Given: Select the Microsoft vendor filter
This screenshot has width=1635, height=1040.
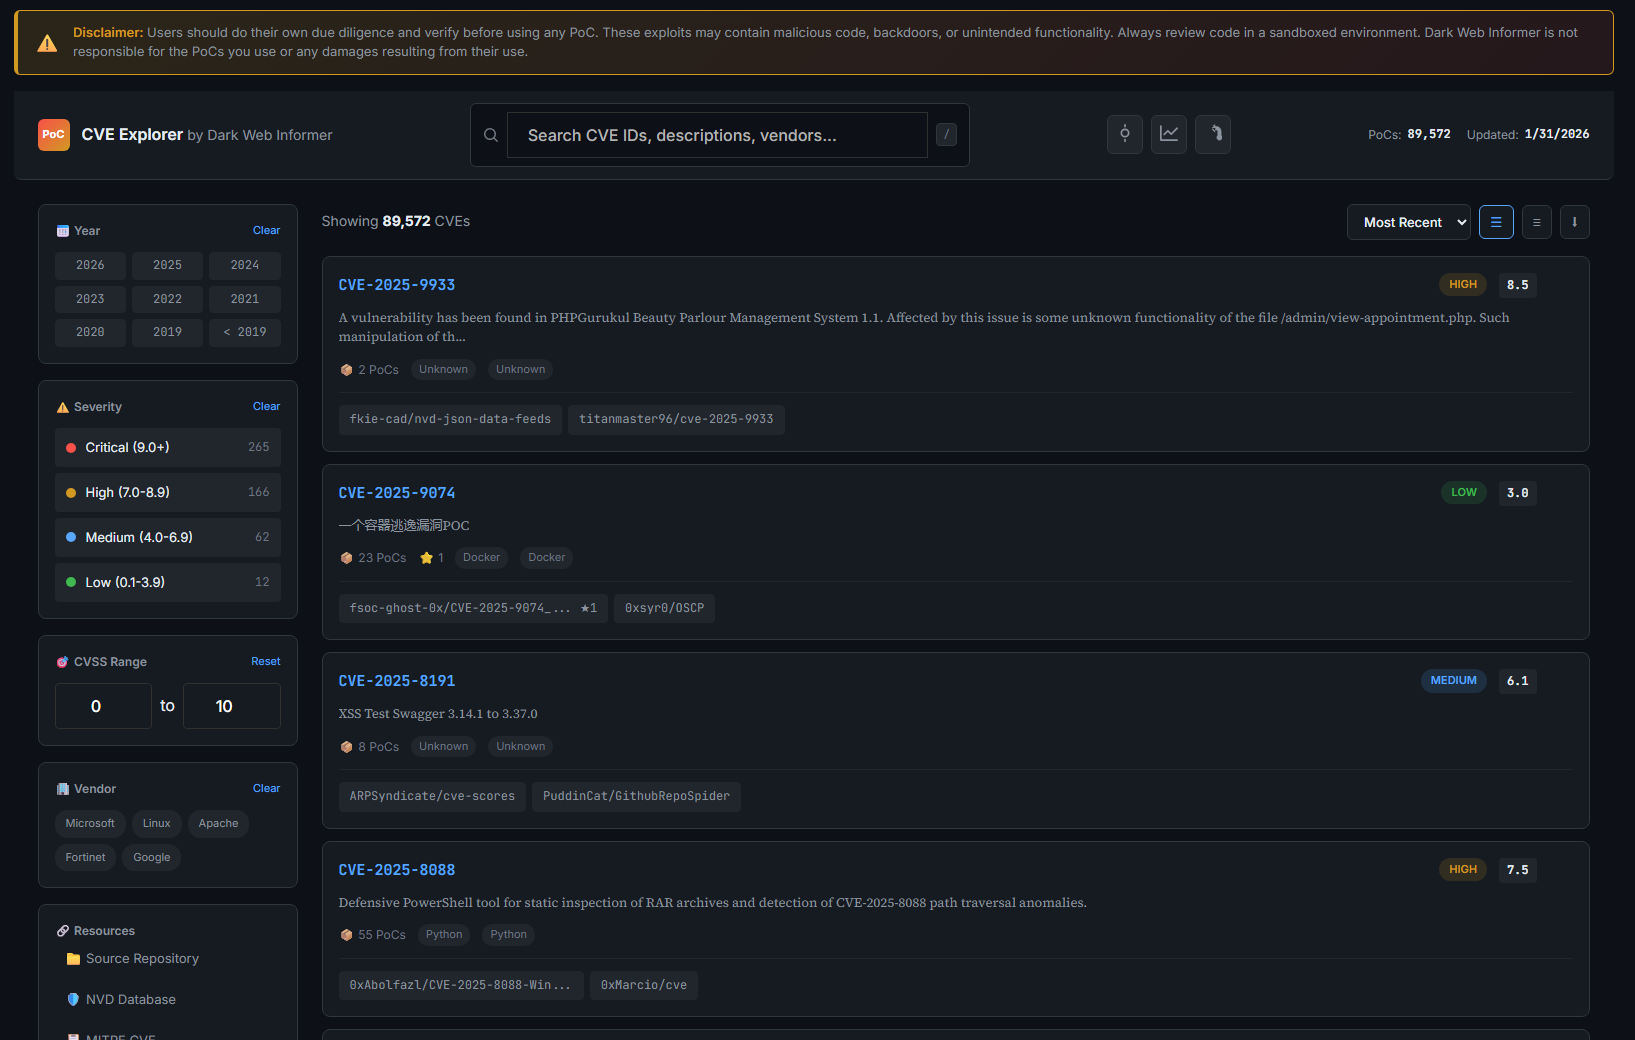Looking at the screenshot, I should [x=90, y=823].
